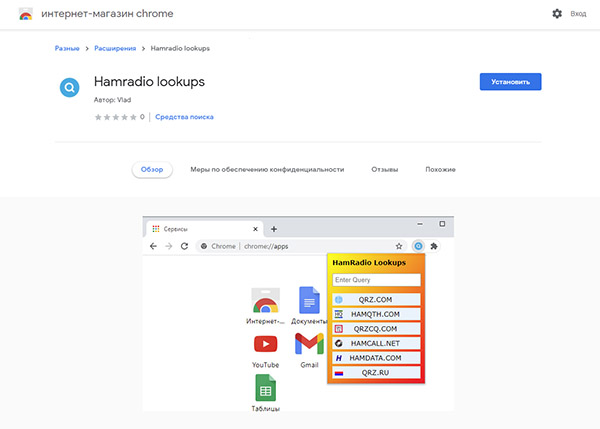Click the bookmark star in address bar

(399, 246)
